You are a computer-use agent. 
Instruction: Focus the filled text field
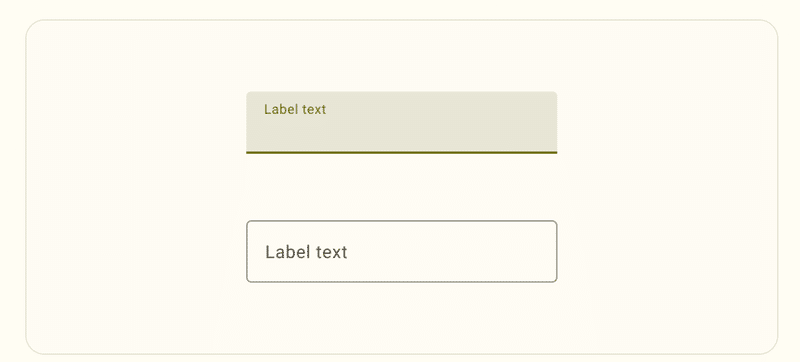[x=402, y=122]
